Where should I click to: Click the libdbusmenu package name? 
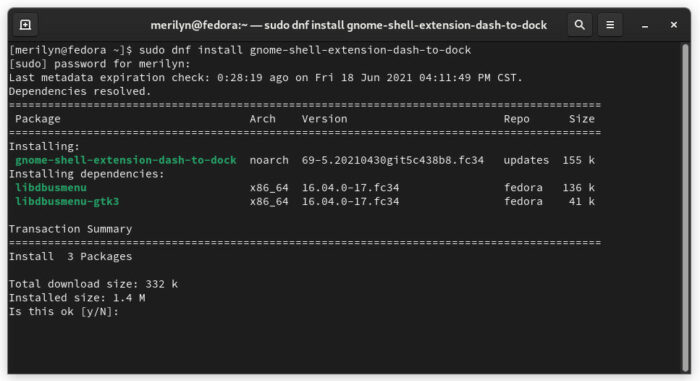point(51,188)
